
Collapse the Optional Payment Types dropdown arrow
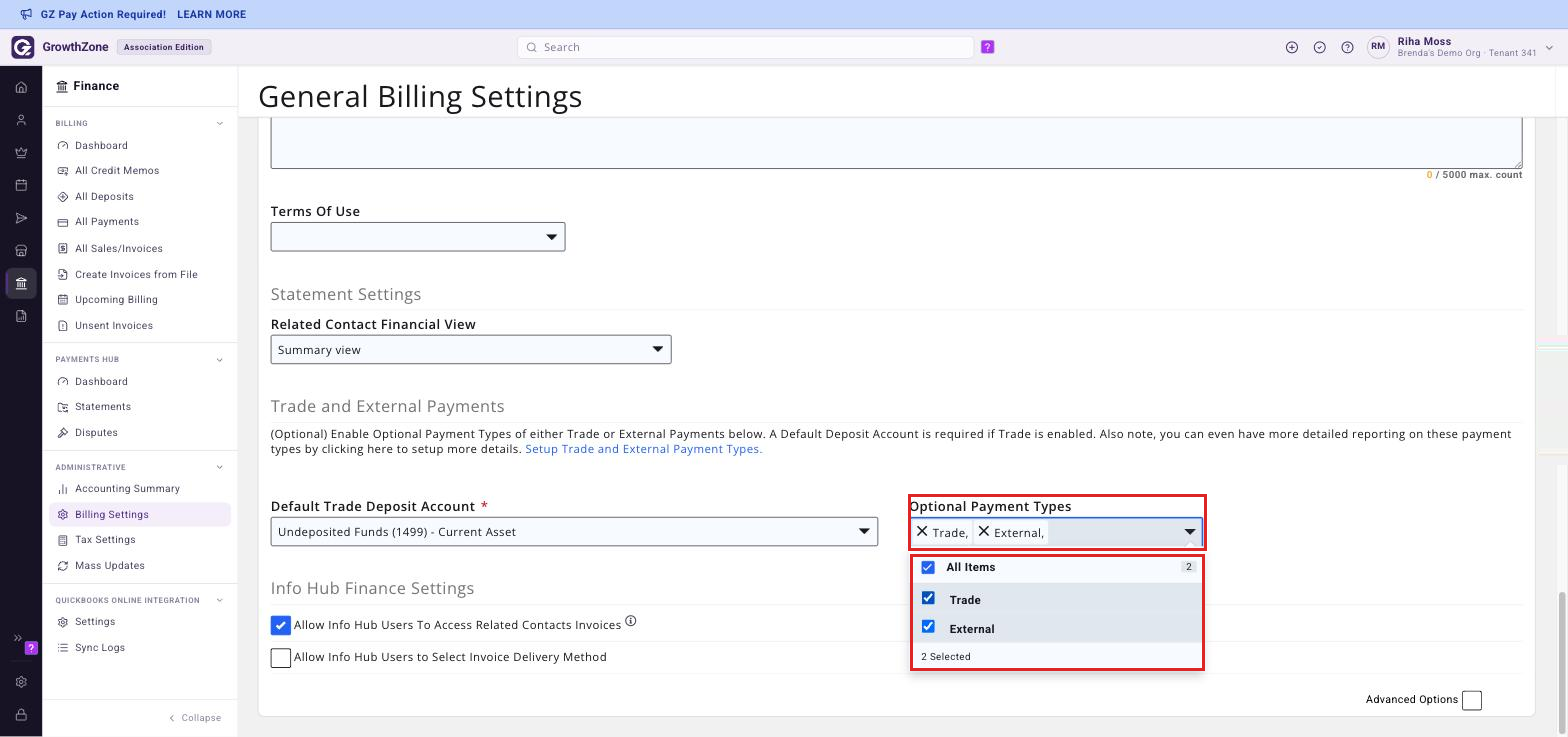point(1190,532)
